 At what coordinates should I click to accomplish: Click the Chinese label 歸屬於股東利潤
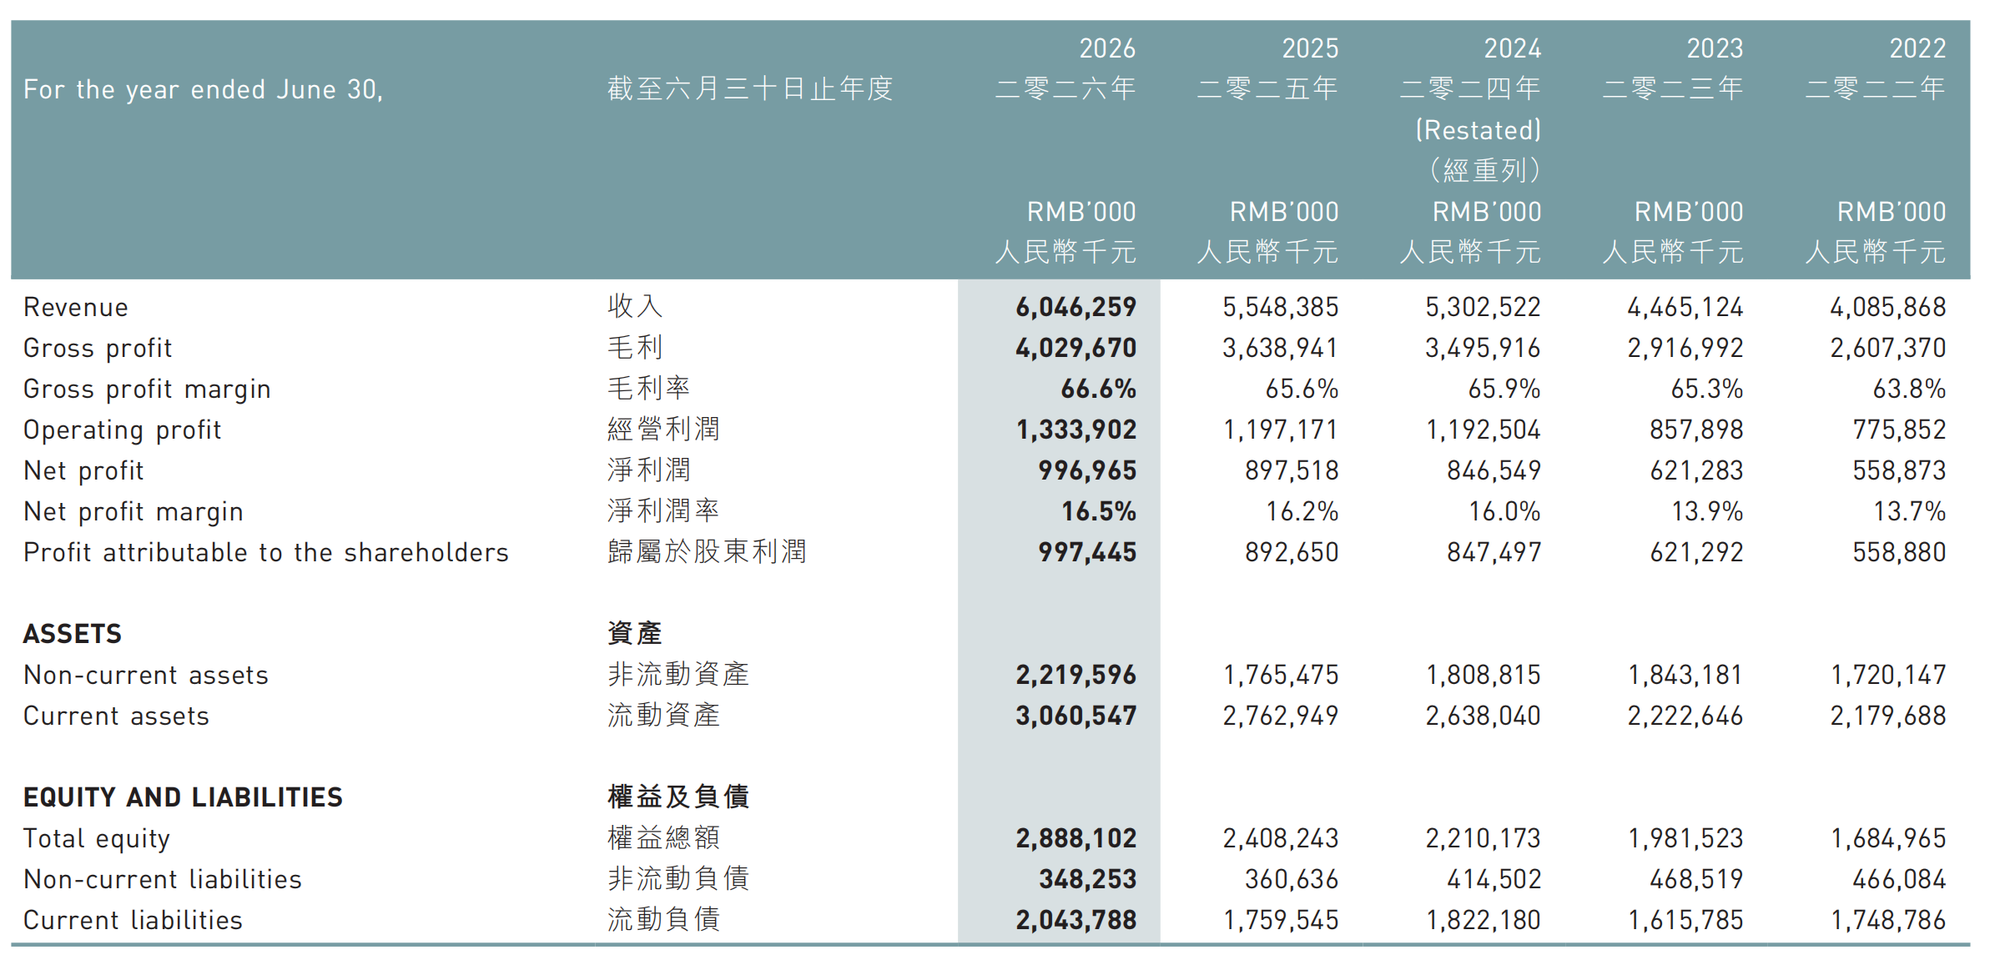[707, 552]
